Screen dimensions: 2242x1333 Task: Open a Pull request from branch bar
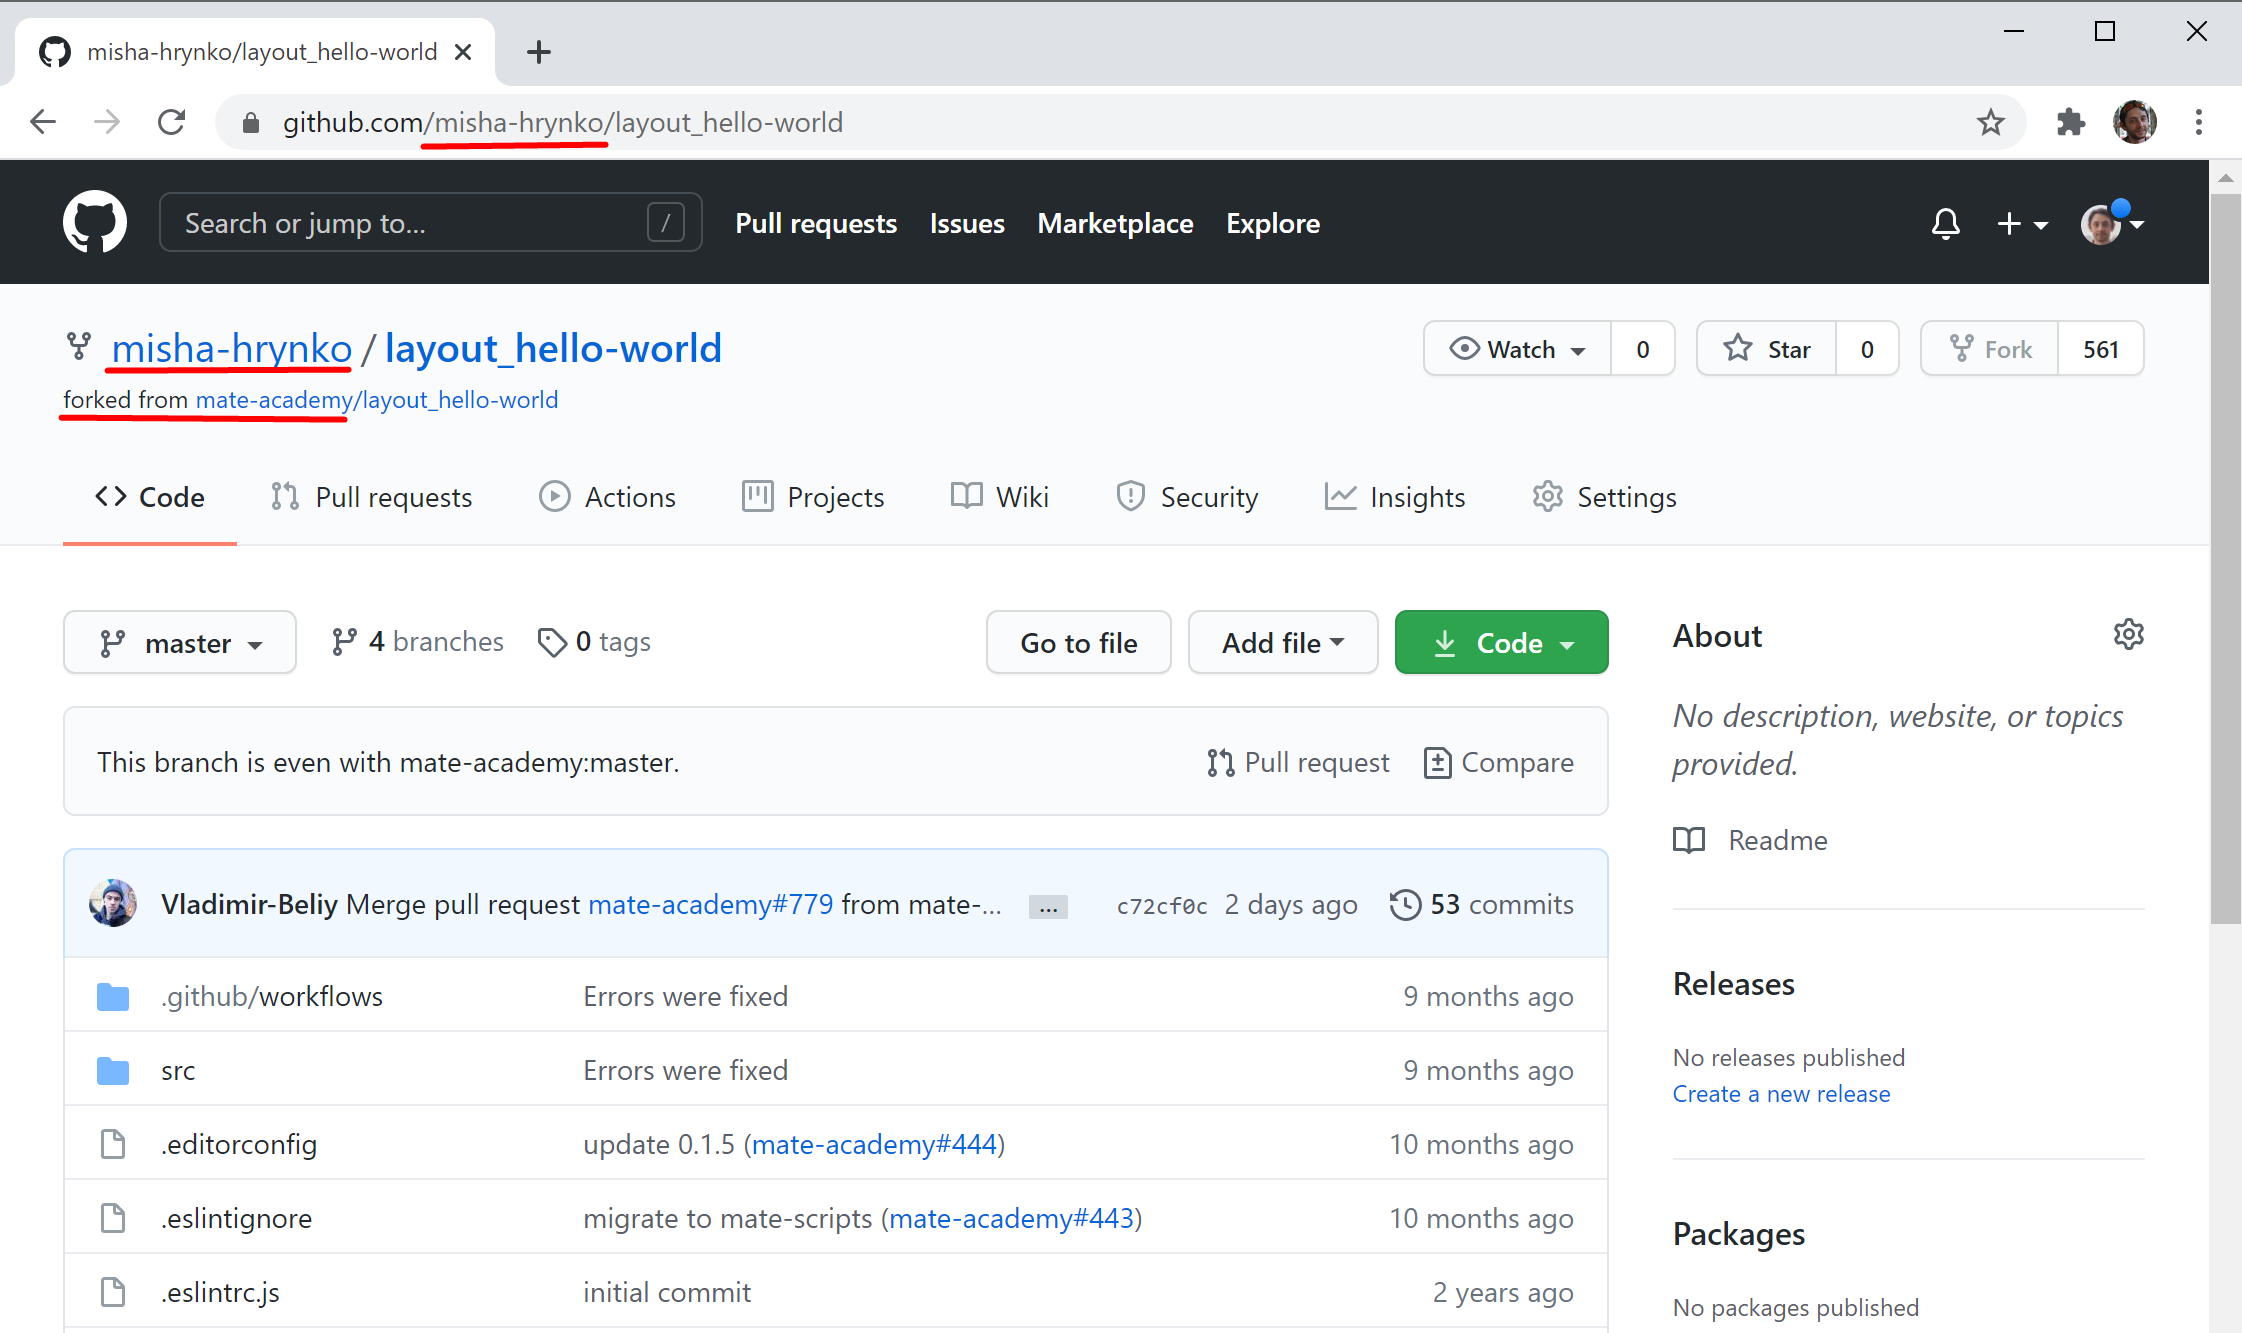click(1297, 763)
